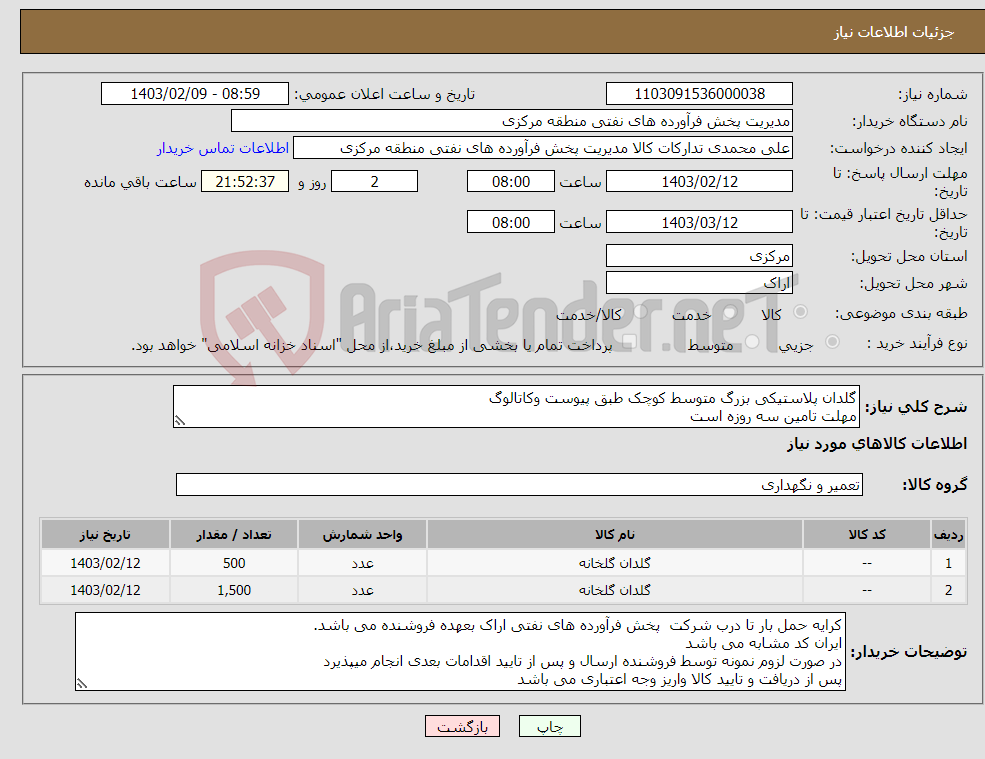Click the remaining time field 21:52:37
985x759 pixels.
pos(245,182)
